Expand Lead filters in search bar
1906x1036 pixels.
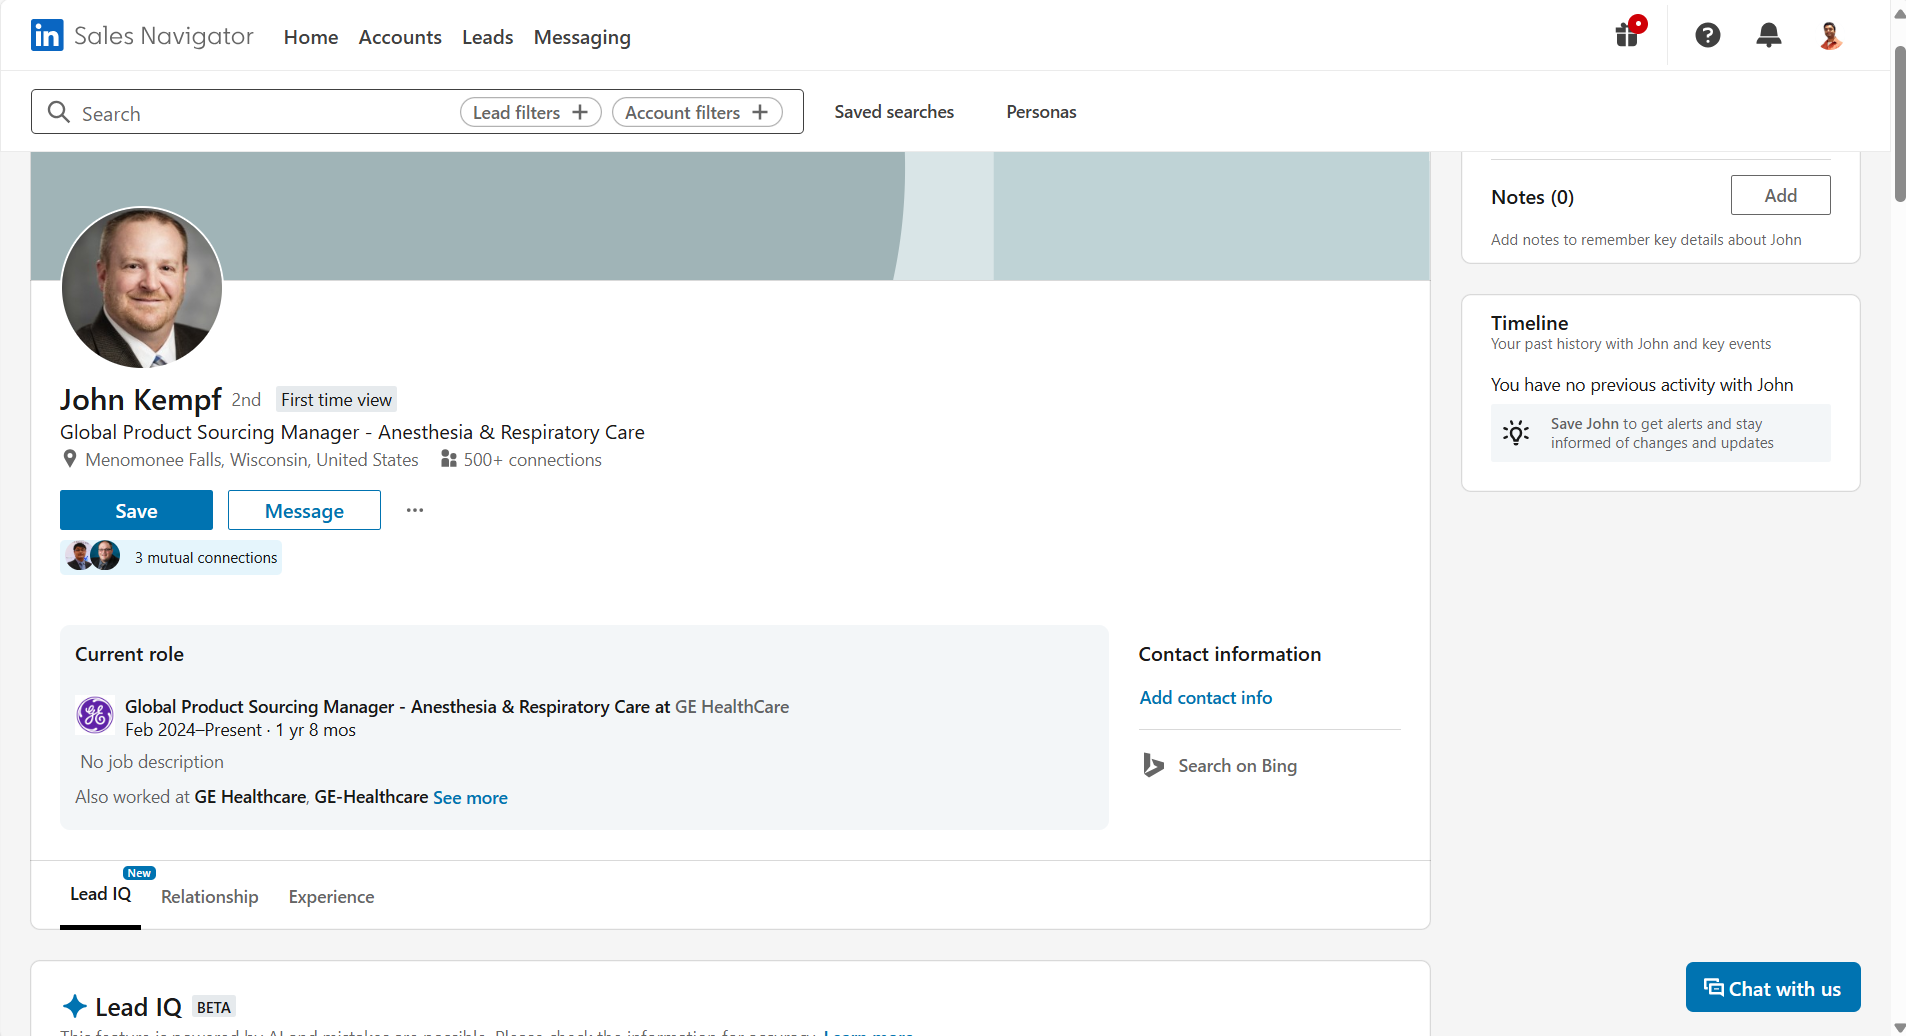(x=530, y=113)
